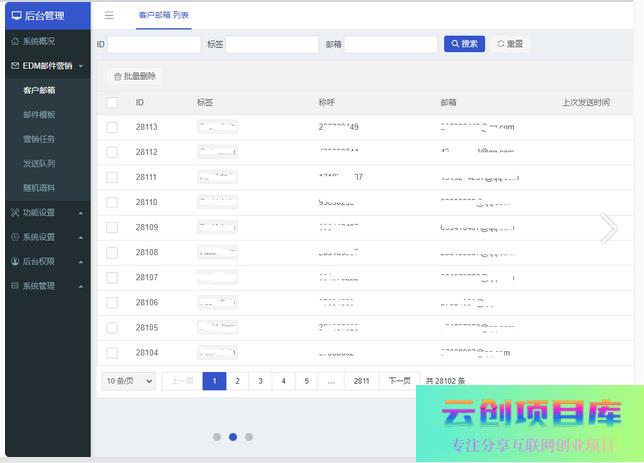Go to pagination page 2

pyautogui.click(x=237, y=381)
